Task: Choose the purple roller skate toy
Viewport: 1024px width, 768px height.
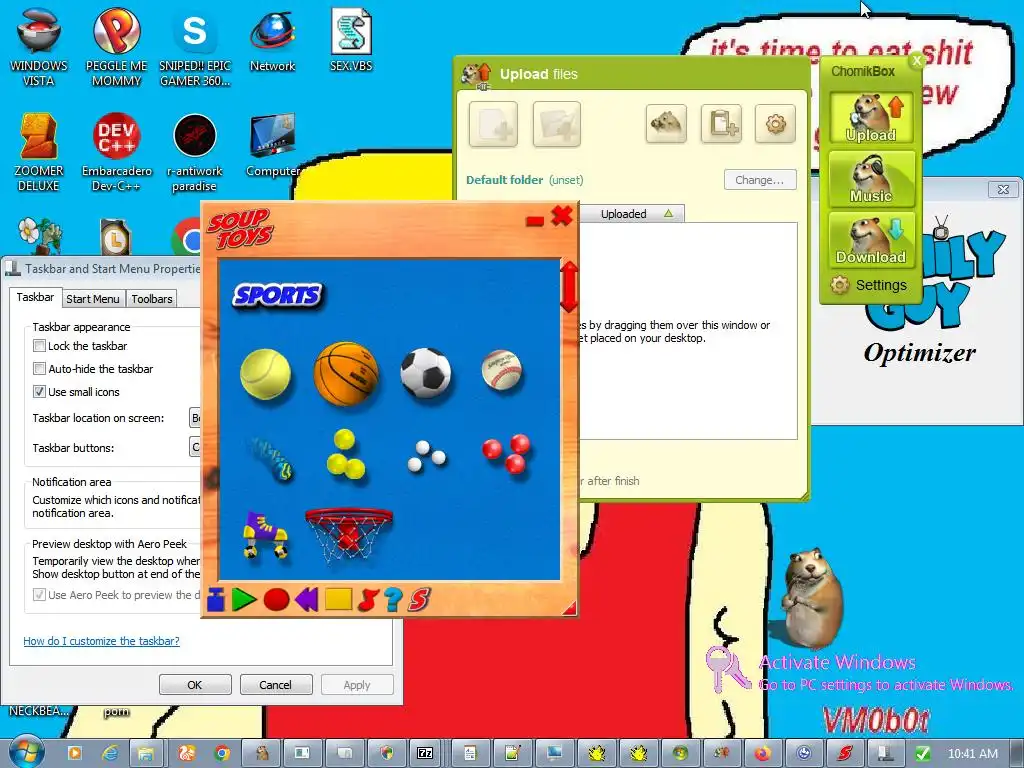Action: (x=265, y=536)
